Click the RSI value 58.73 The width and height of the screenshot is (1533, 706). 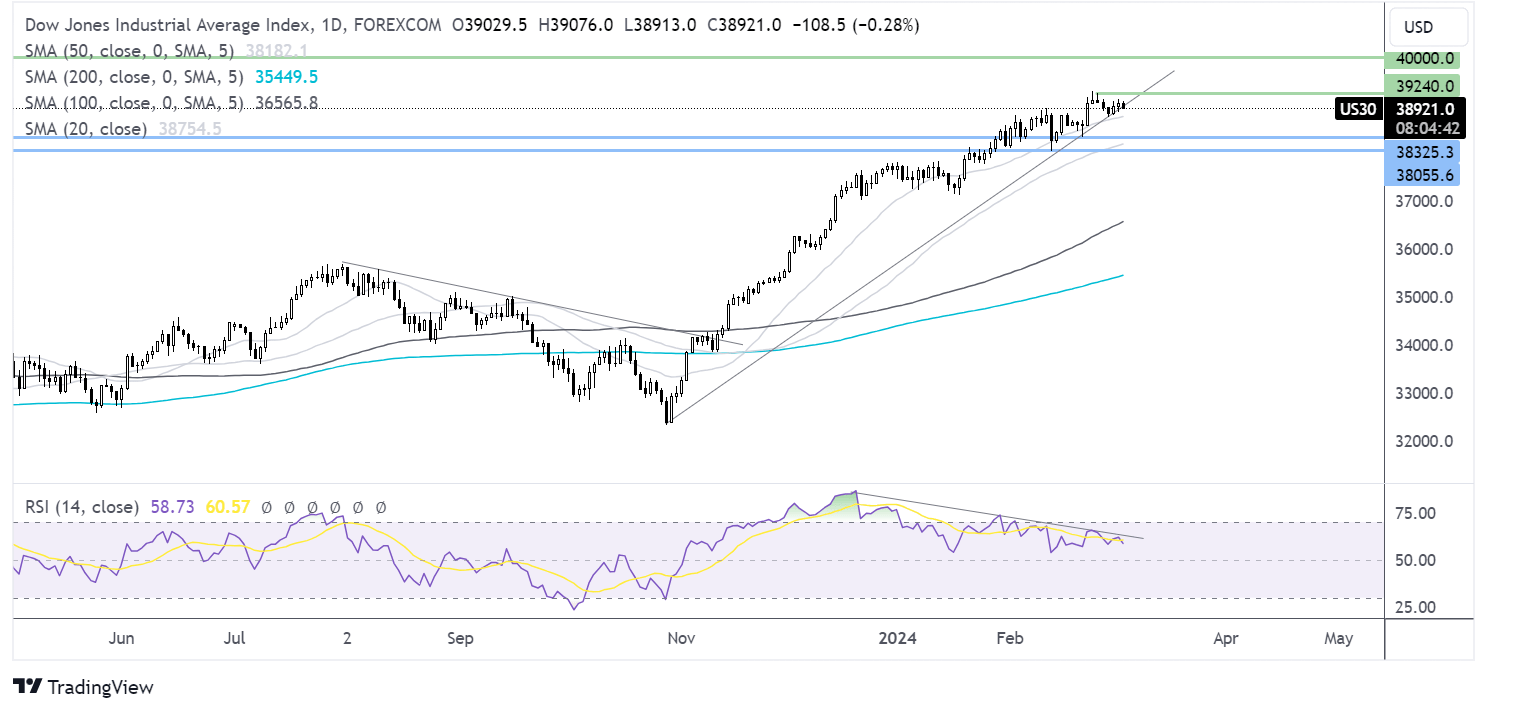(x=172, y=507)
